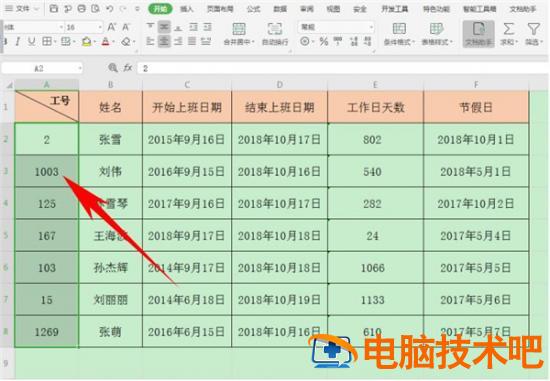Toggle italic formatting
The height and width of the screenshot is (381, 550).
[x=18, y=42]
